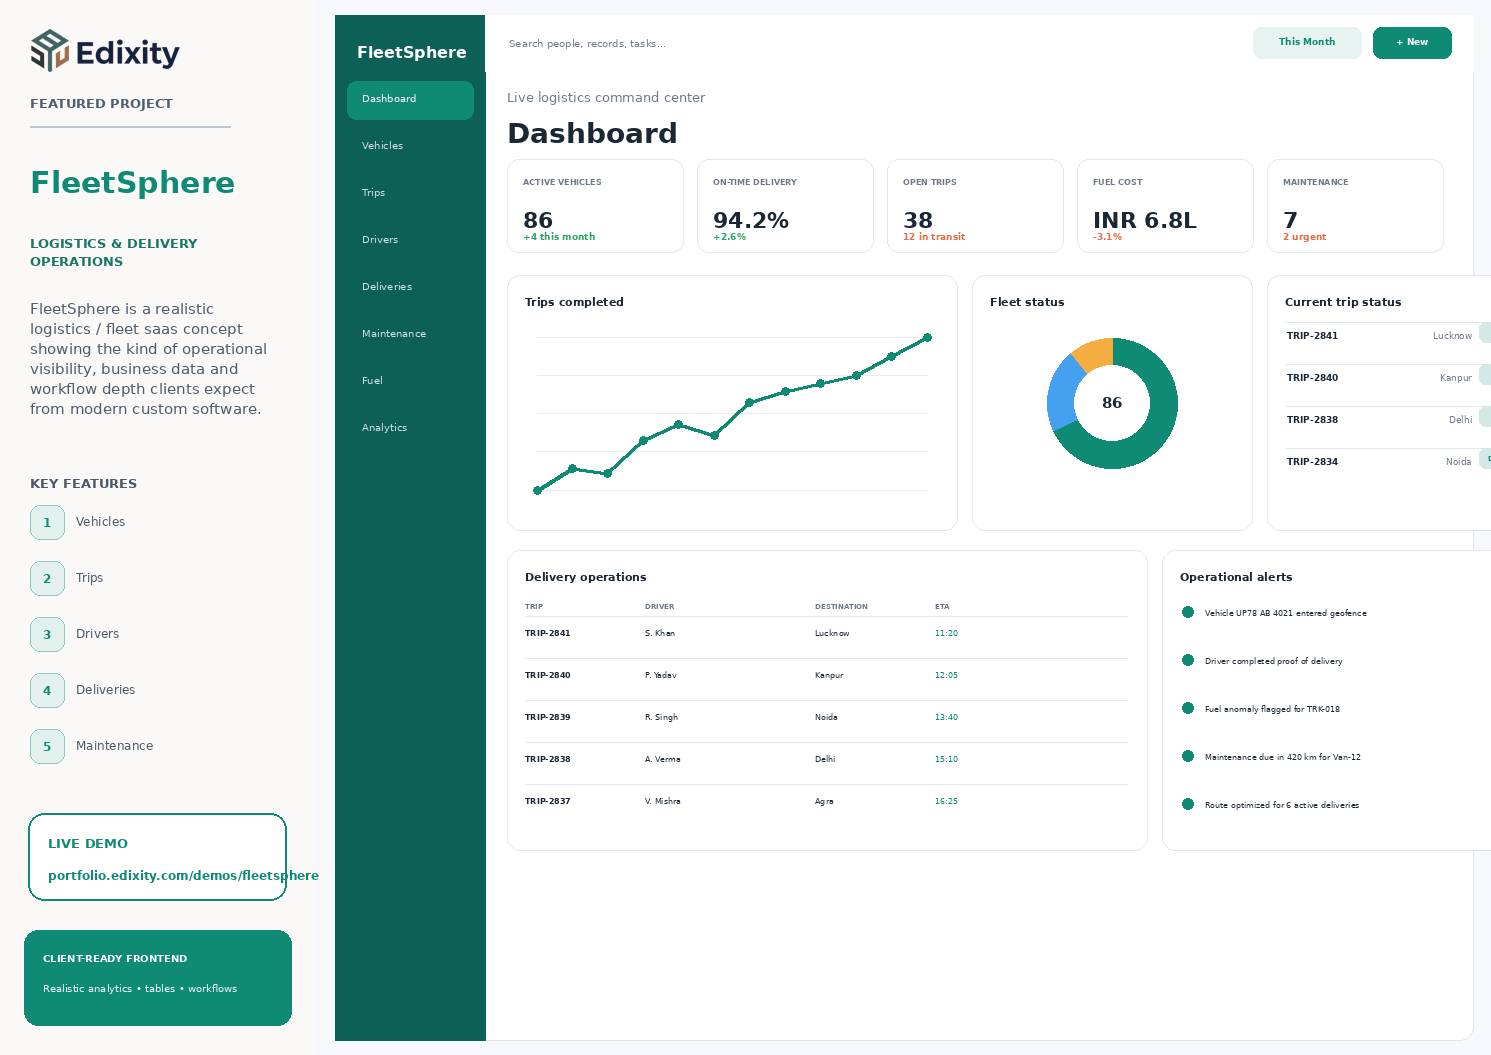This screenshot has width=1491, height=1055.
Task: Click key feature number 2 badge
Action: coord(47,578)
